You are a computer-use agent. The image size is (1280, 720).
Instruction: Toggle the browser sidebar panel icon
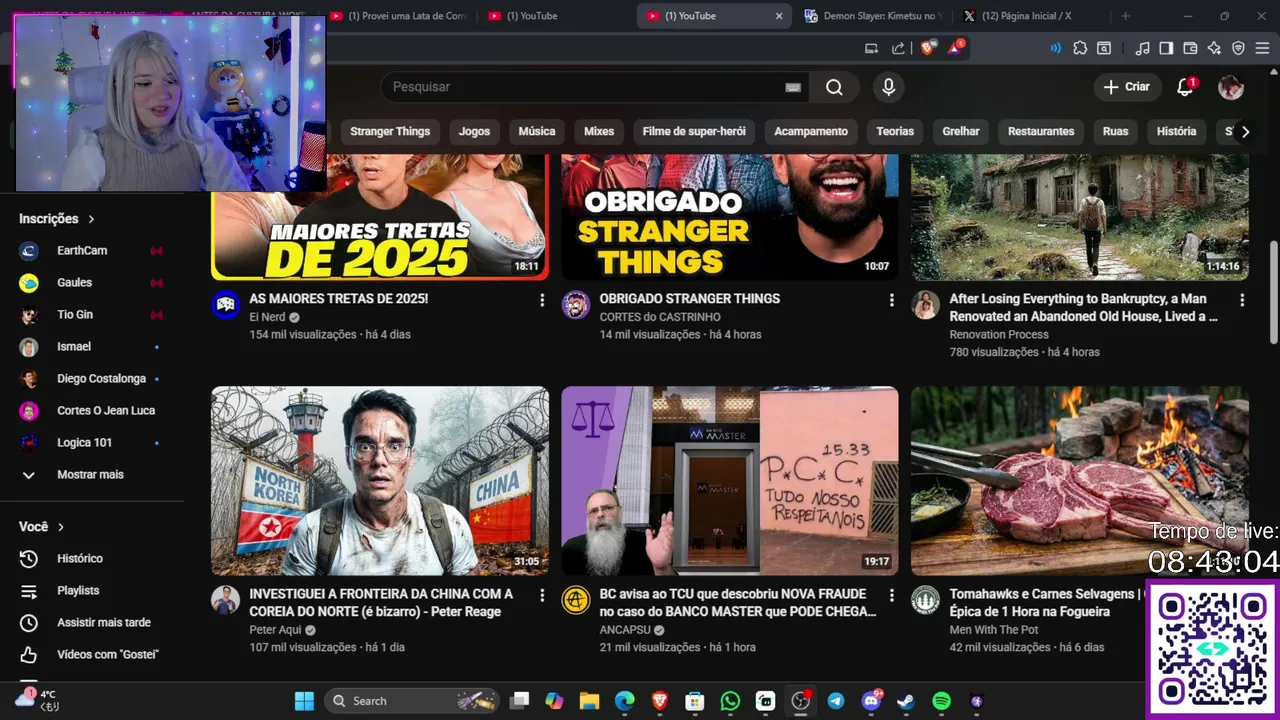pos(1166,48)
